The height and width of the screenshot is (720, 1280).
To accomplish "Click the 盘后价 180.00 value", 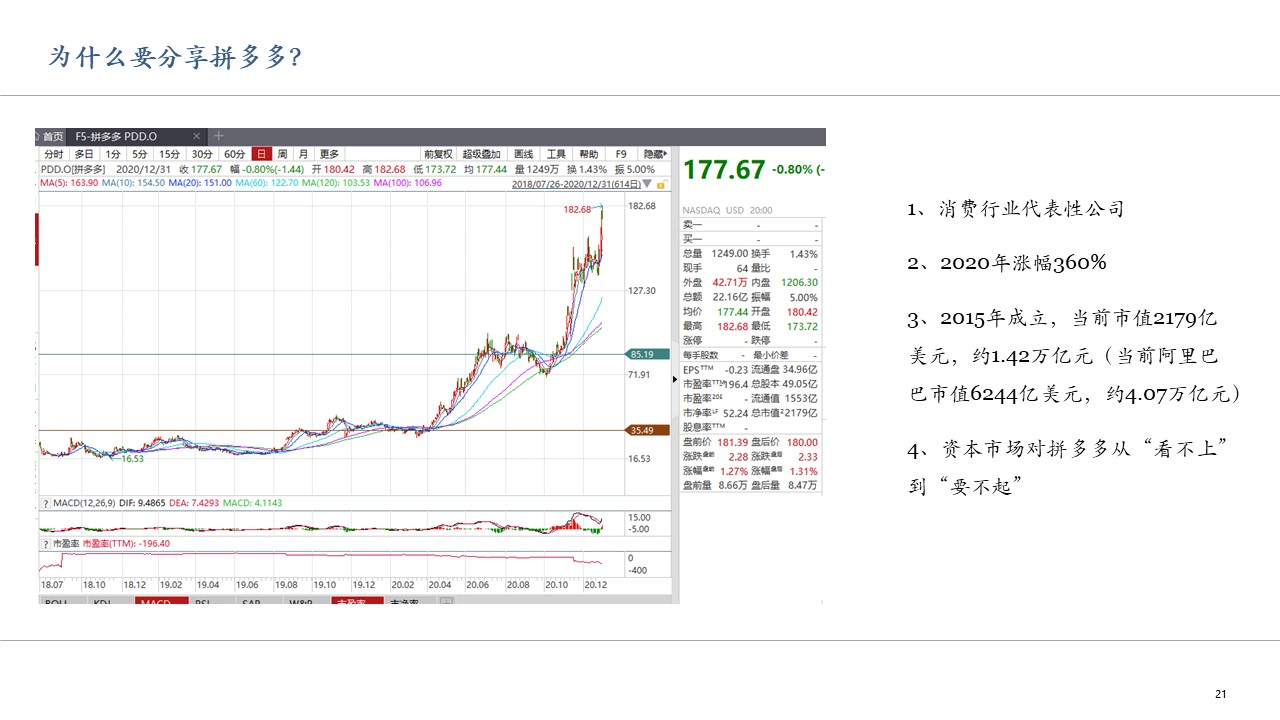I will coord(802,442).
